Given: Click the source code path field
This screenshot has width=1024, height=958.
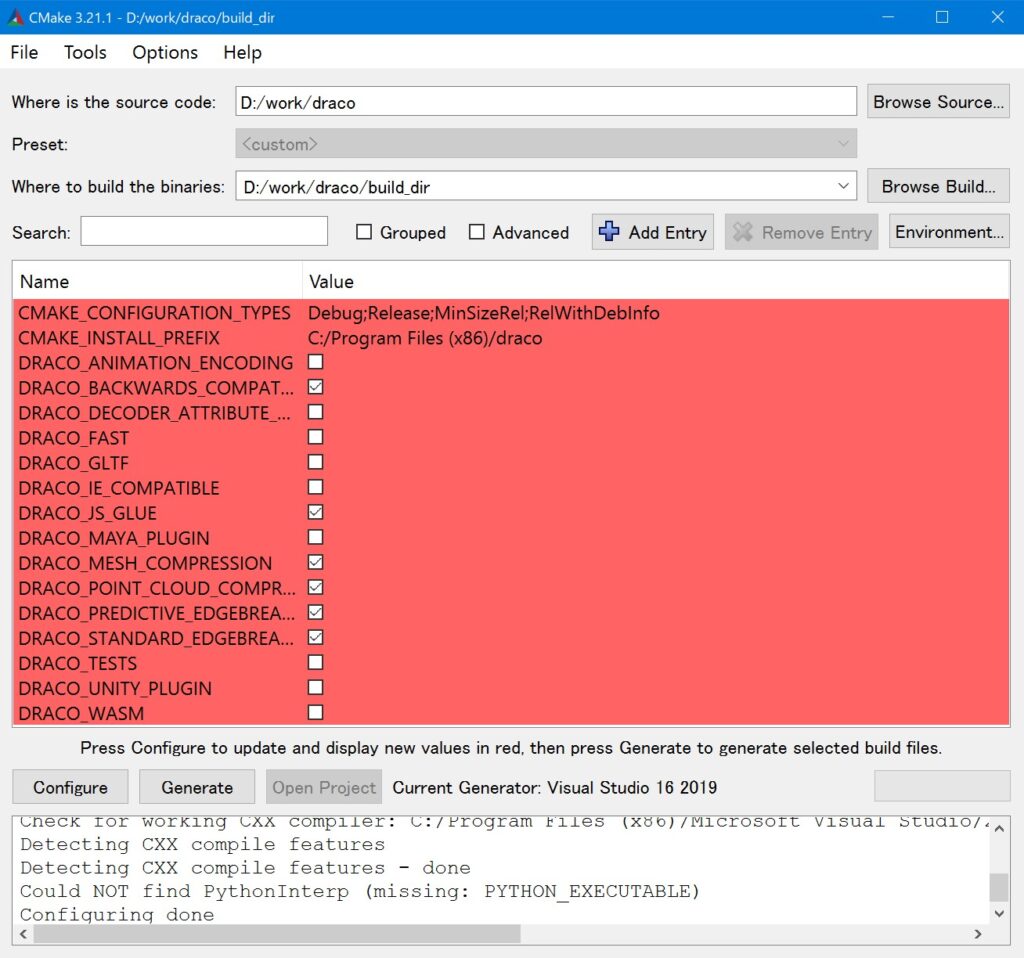Looking at the screenshot, I should click(x=546, y=101).
